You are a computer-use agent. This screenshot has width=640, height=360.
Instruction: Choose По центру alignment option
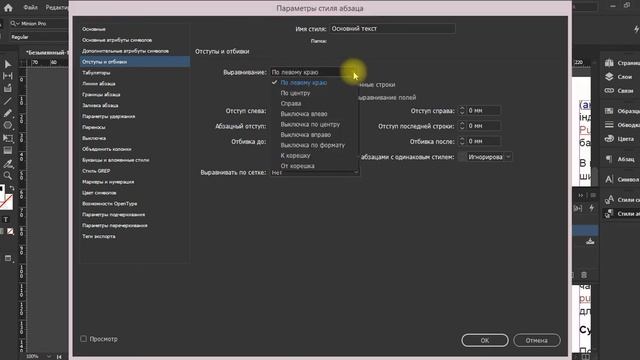[x=296, y=93]
